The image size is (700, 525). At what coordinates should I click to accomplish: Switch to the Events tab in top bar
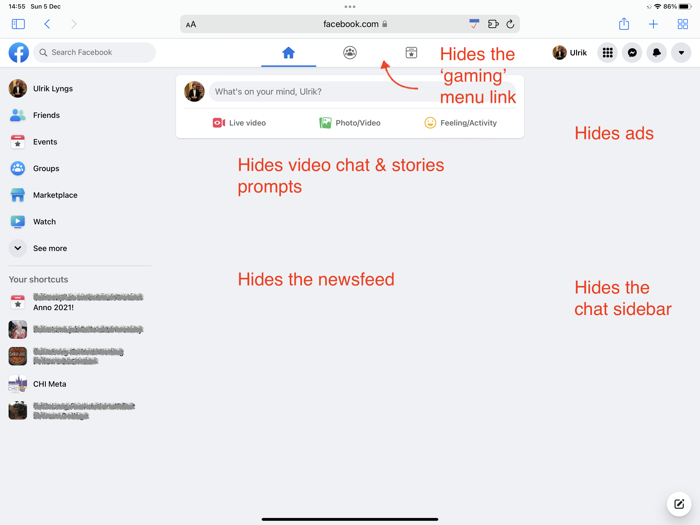[411, 53]
